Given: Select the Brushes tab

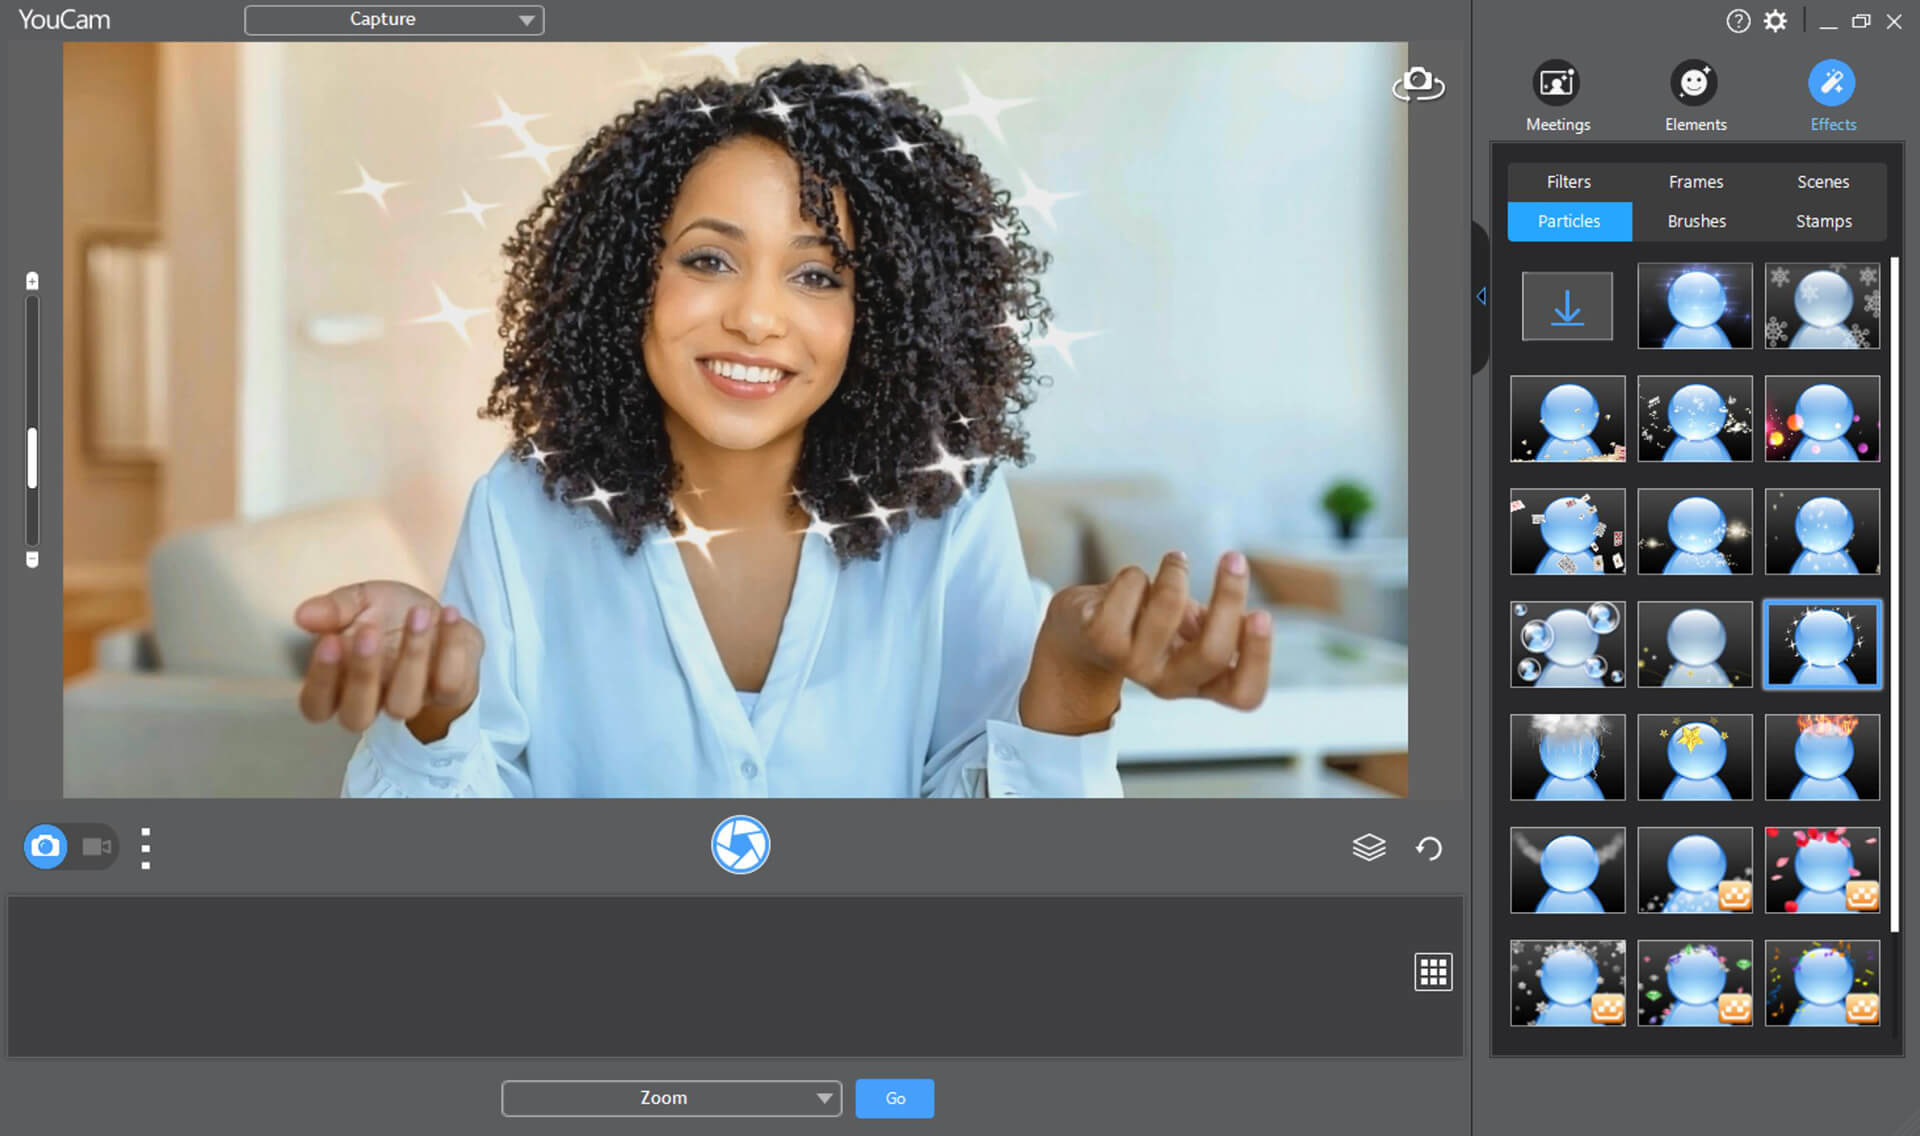Looking at the screenshot, I should pyautogui.click(x=1696, y=219).
